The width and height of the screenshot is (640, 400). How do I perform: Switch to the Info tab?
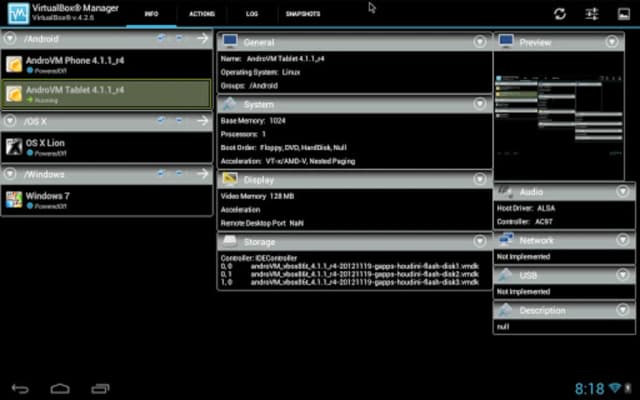click(x=151, y=14)
